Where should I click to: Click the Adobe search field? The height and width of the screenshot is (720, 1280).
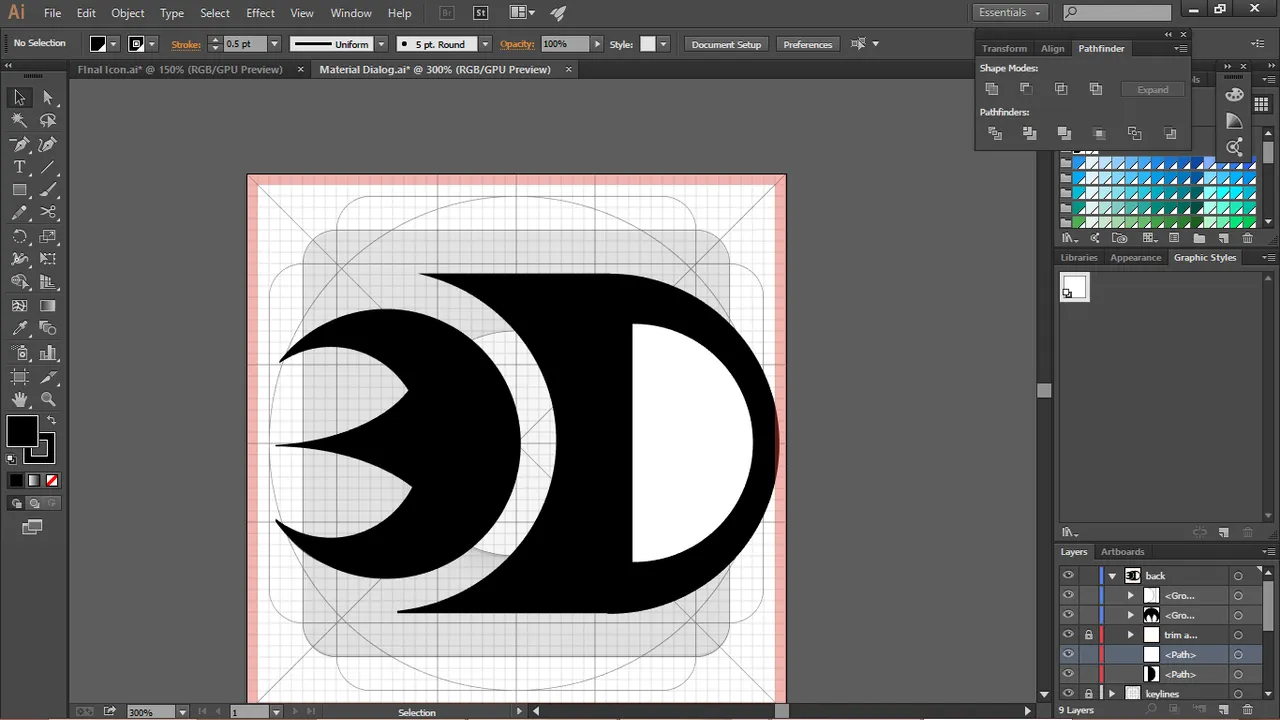coord(1116,12)
